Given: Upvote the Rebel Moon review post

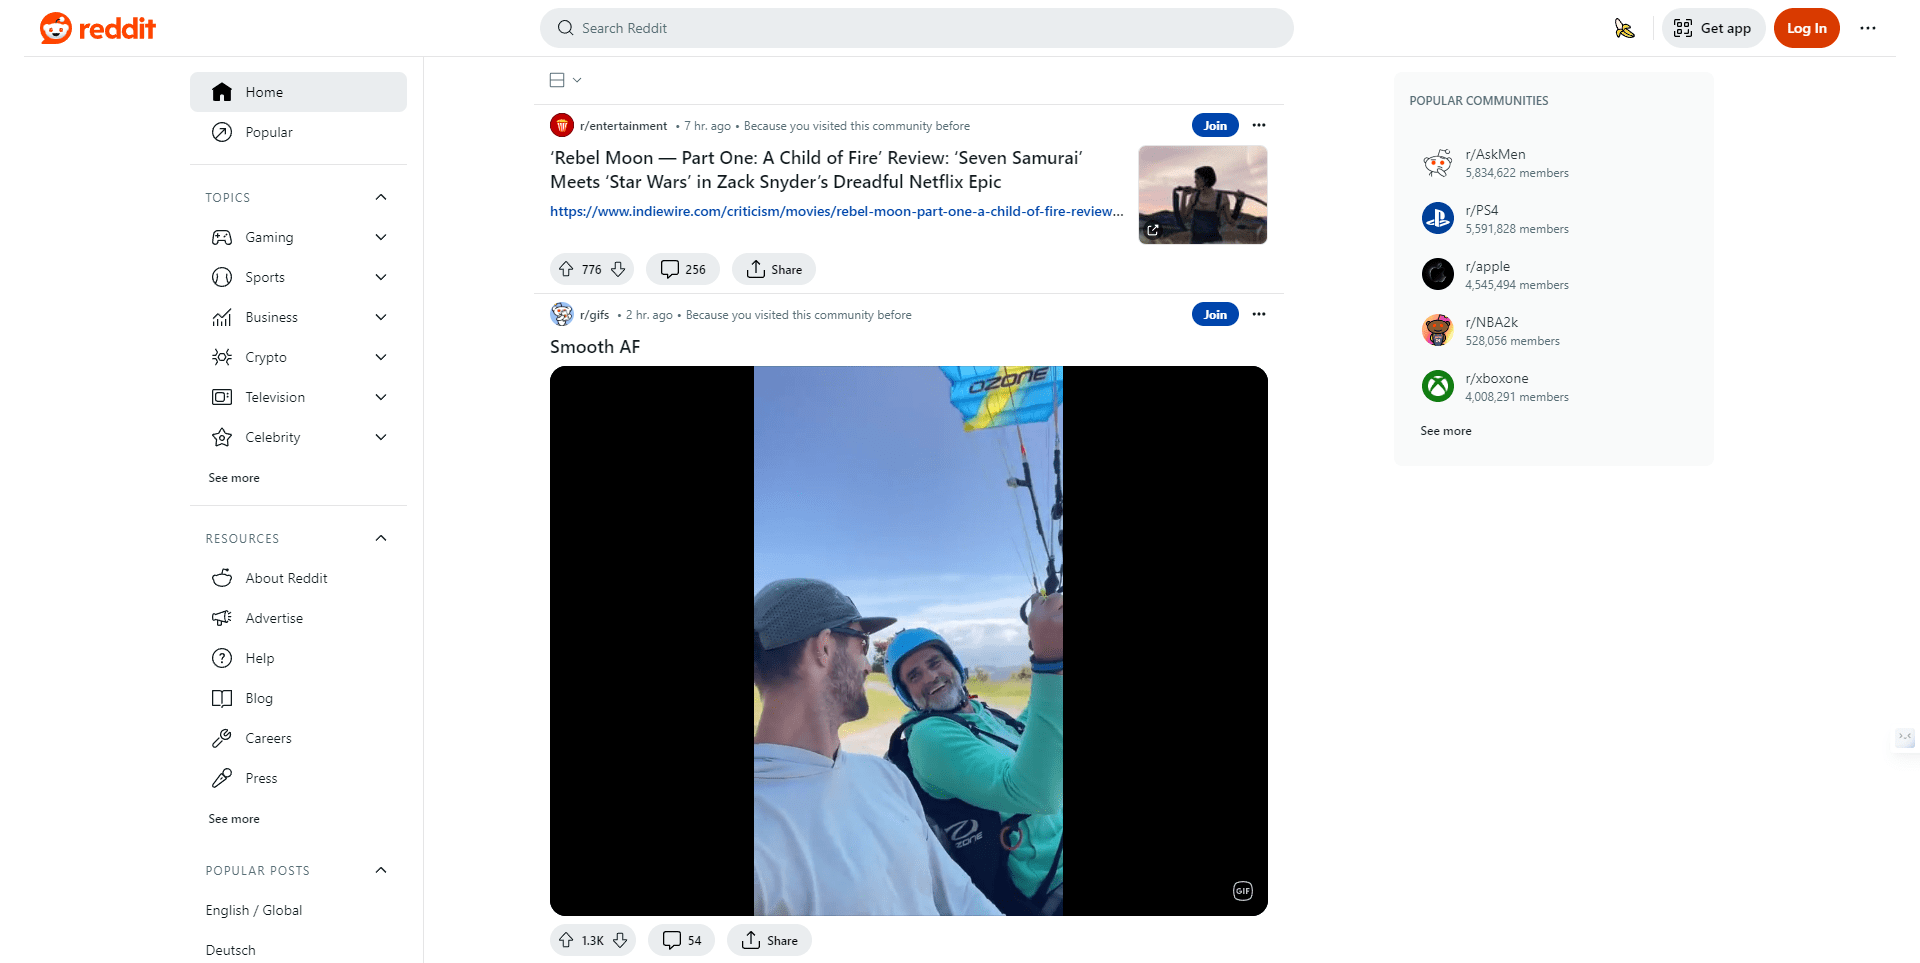Looking at the screenshot, I should tap(566, 269).
